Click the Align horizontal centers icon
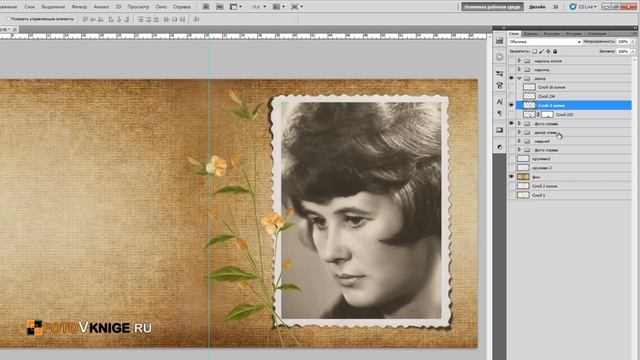640x360 pixels. click(x=119, y=19)
